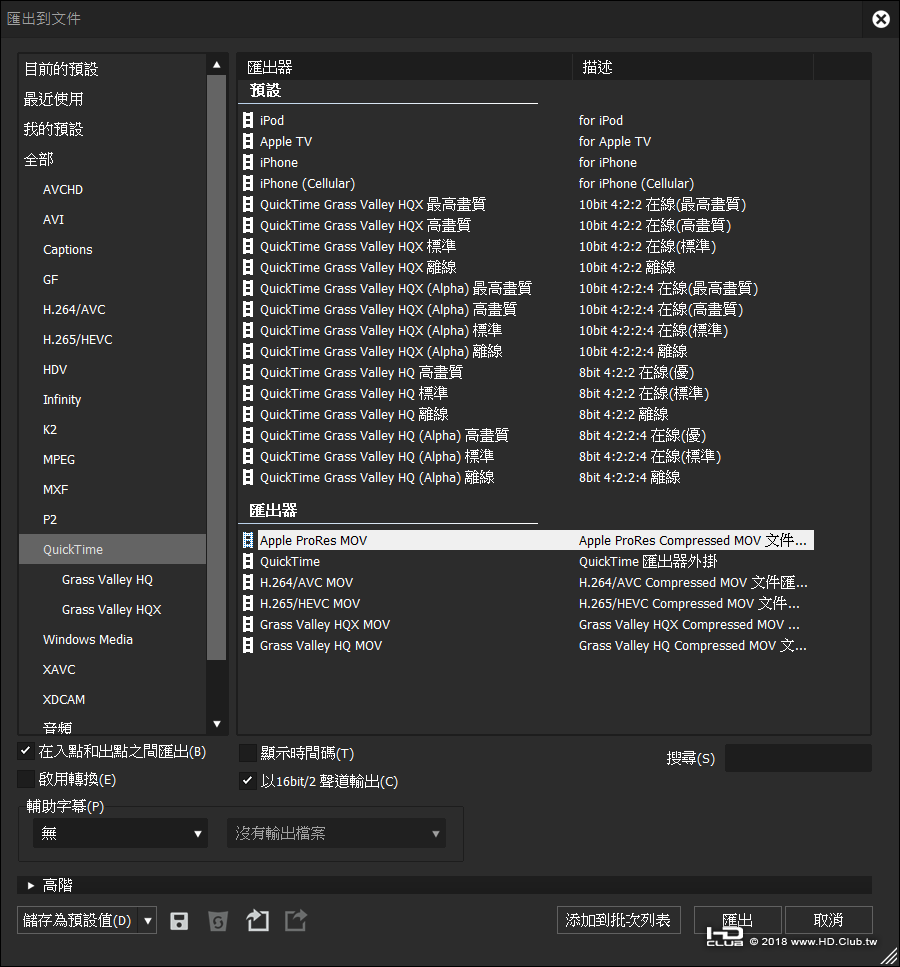
Task: Click the film icon next to H.265/HEVC MOV
Action: [x=248, y=603]
